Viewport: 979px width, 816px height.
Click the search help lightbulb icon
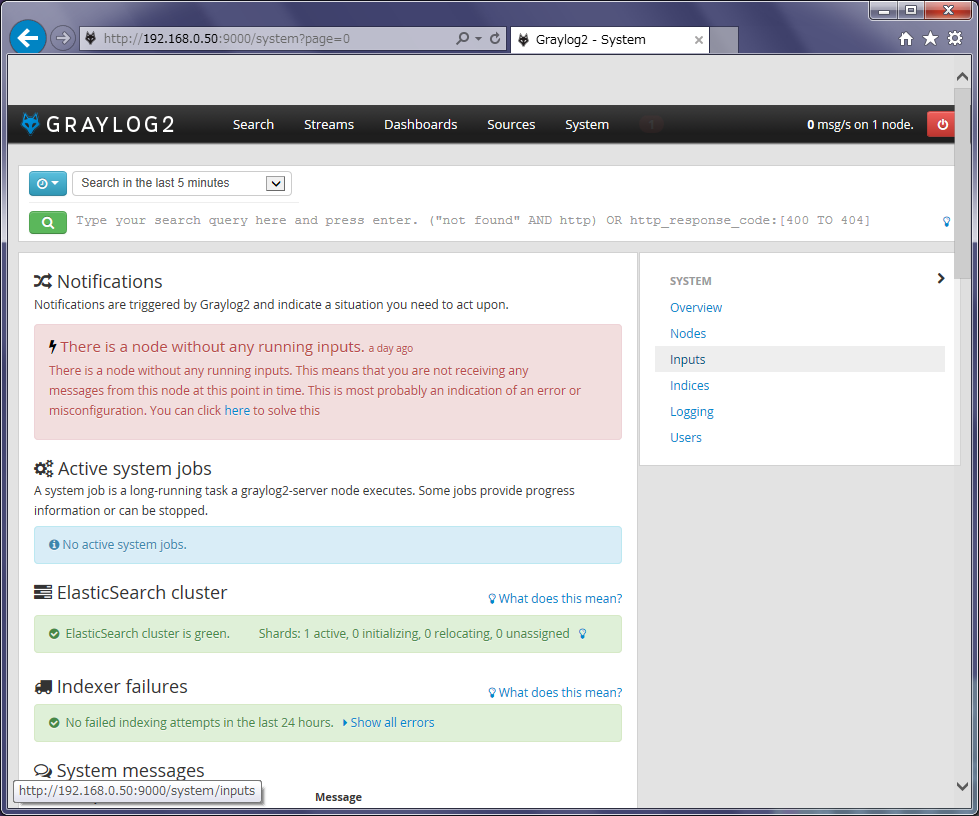pos(947,222)
